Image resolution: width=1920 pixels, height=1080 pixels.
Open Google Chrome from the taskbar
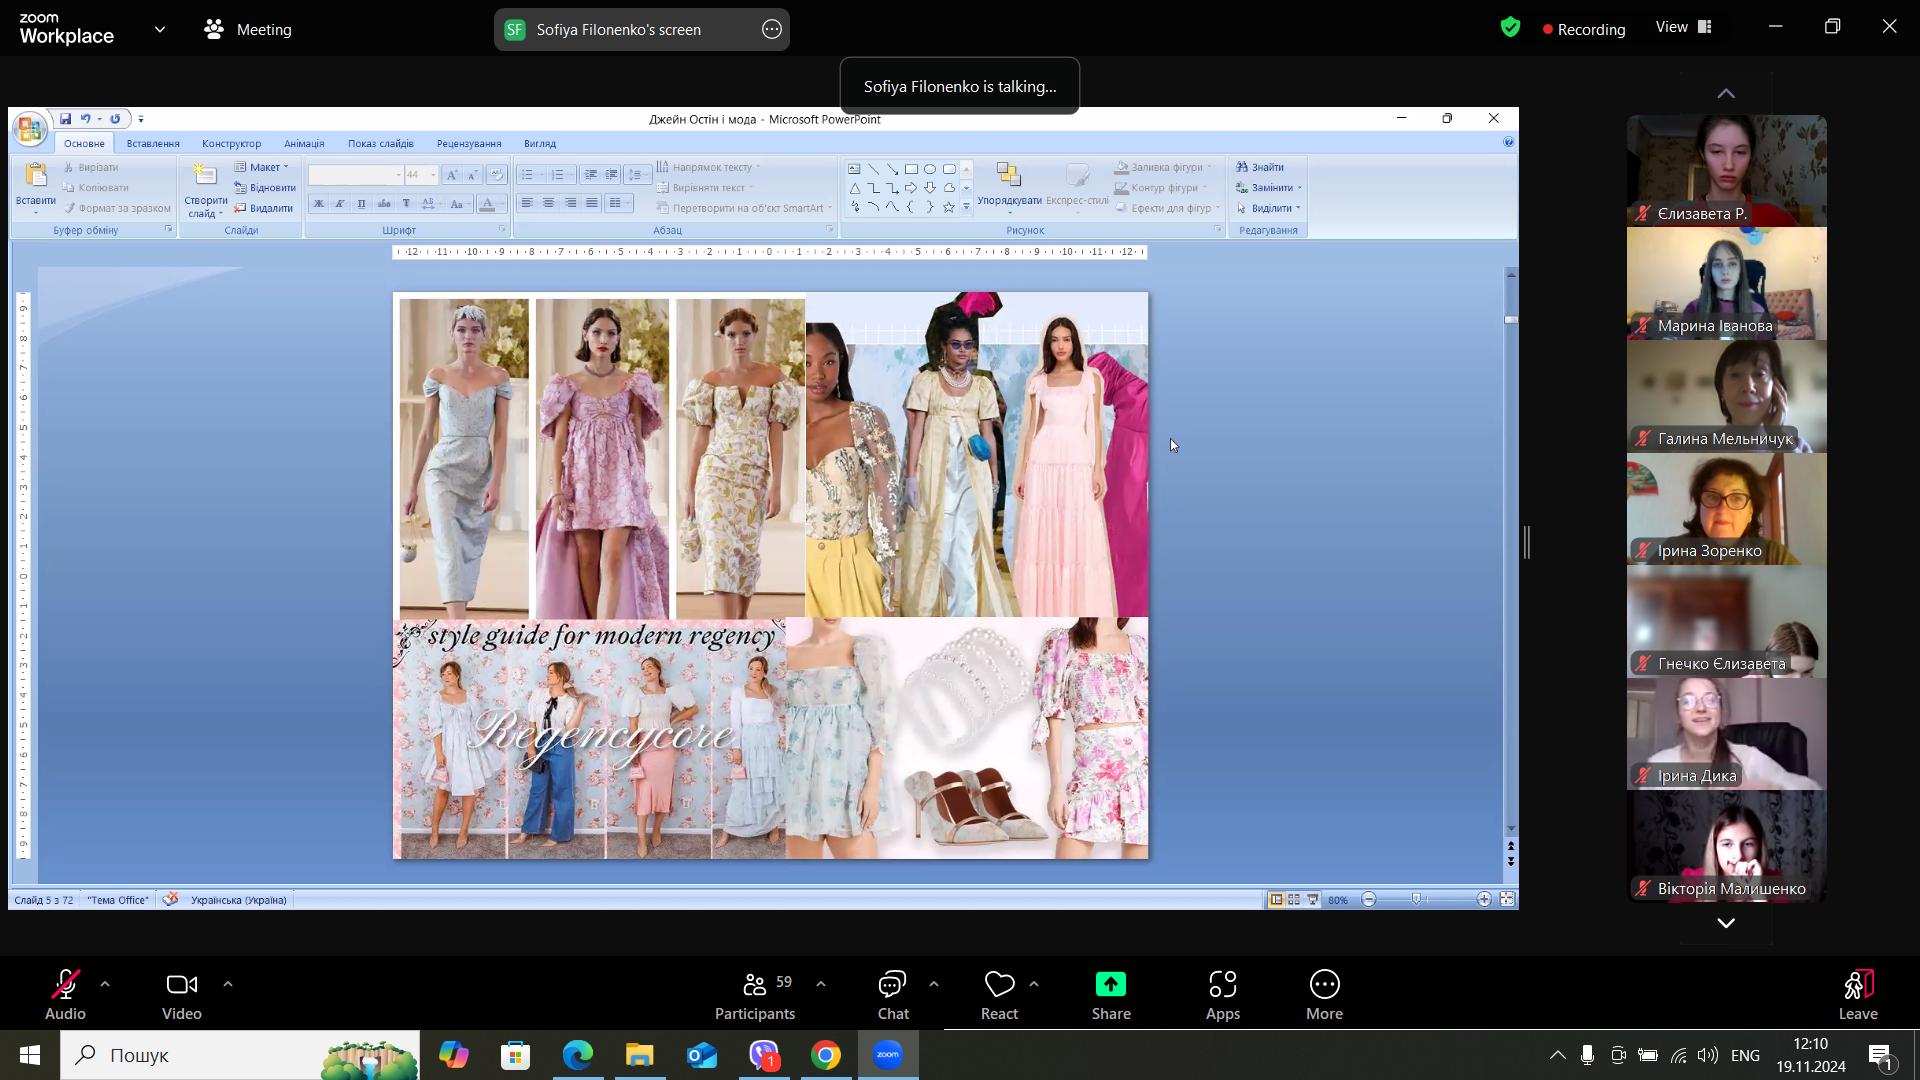click(825, 1055)
